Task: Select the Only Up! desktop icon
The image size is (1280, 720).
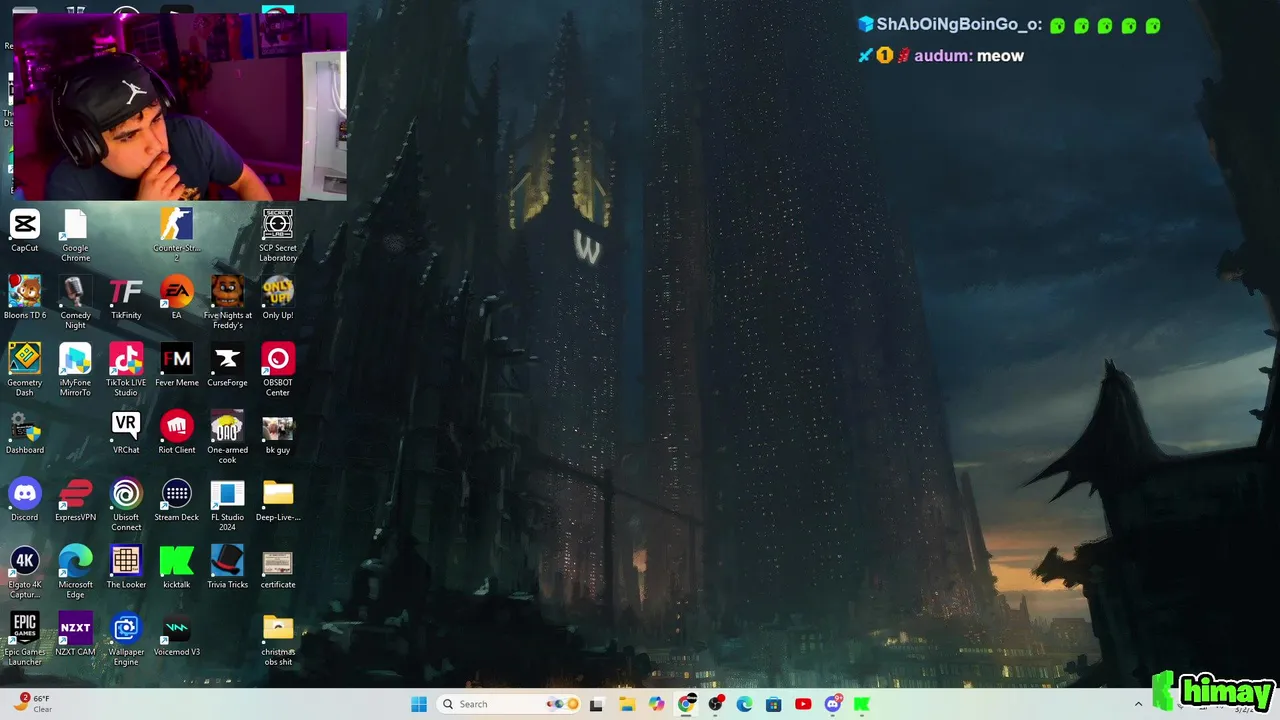Action: (x=278, y=298)
